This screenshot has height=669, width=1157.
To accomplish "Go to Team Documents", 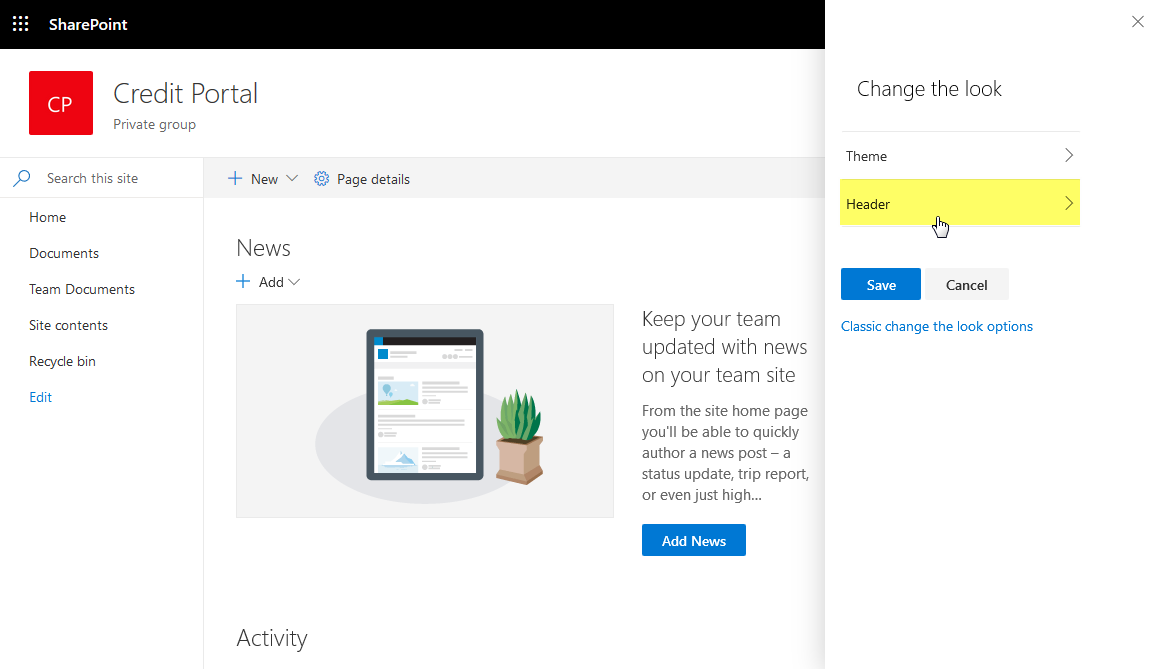I will click(x=82, y=289).
